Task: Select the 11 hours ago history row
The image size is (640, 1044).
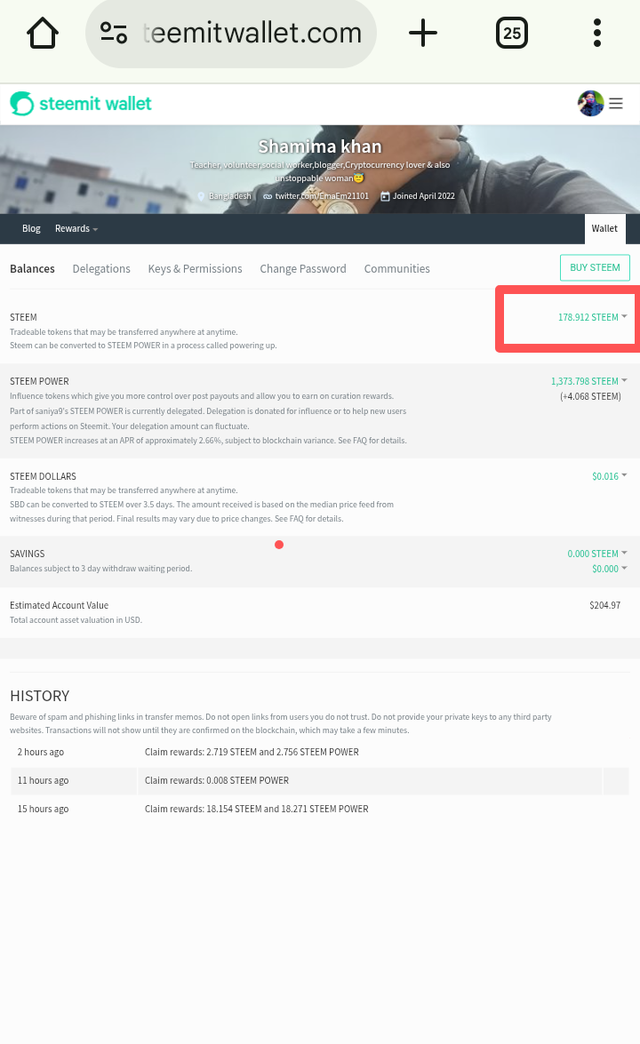Action: 320,780
